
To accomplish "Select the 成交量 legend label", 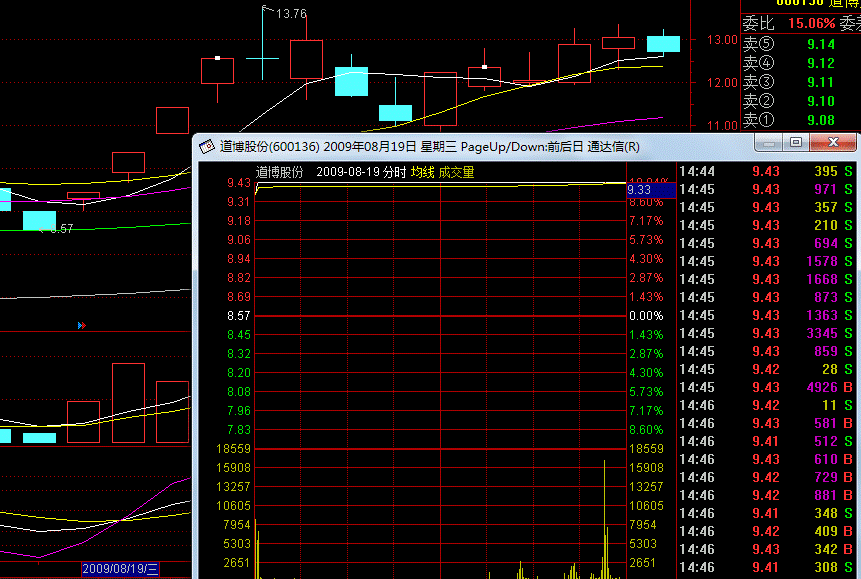I will coord(456,172).
